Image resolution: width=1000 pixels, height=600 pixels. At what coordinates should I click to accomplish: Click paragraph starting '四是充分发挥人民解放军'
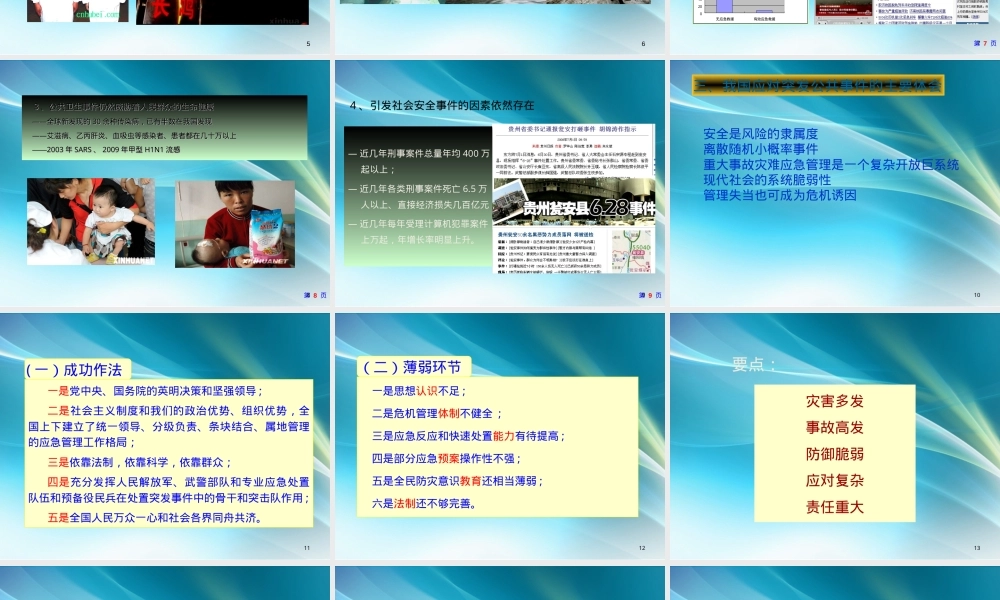pyautogui.click(x=168, y=490)
